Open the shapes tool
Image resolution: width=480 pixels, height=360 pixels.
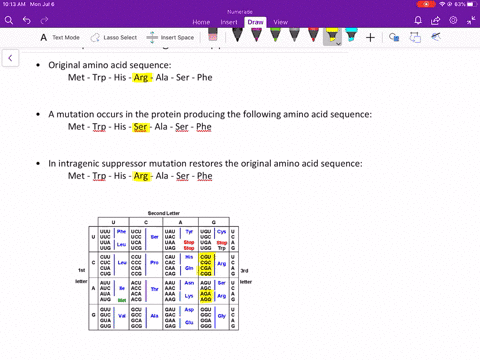[394, 37]
